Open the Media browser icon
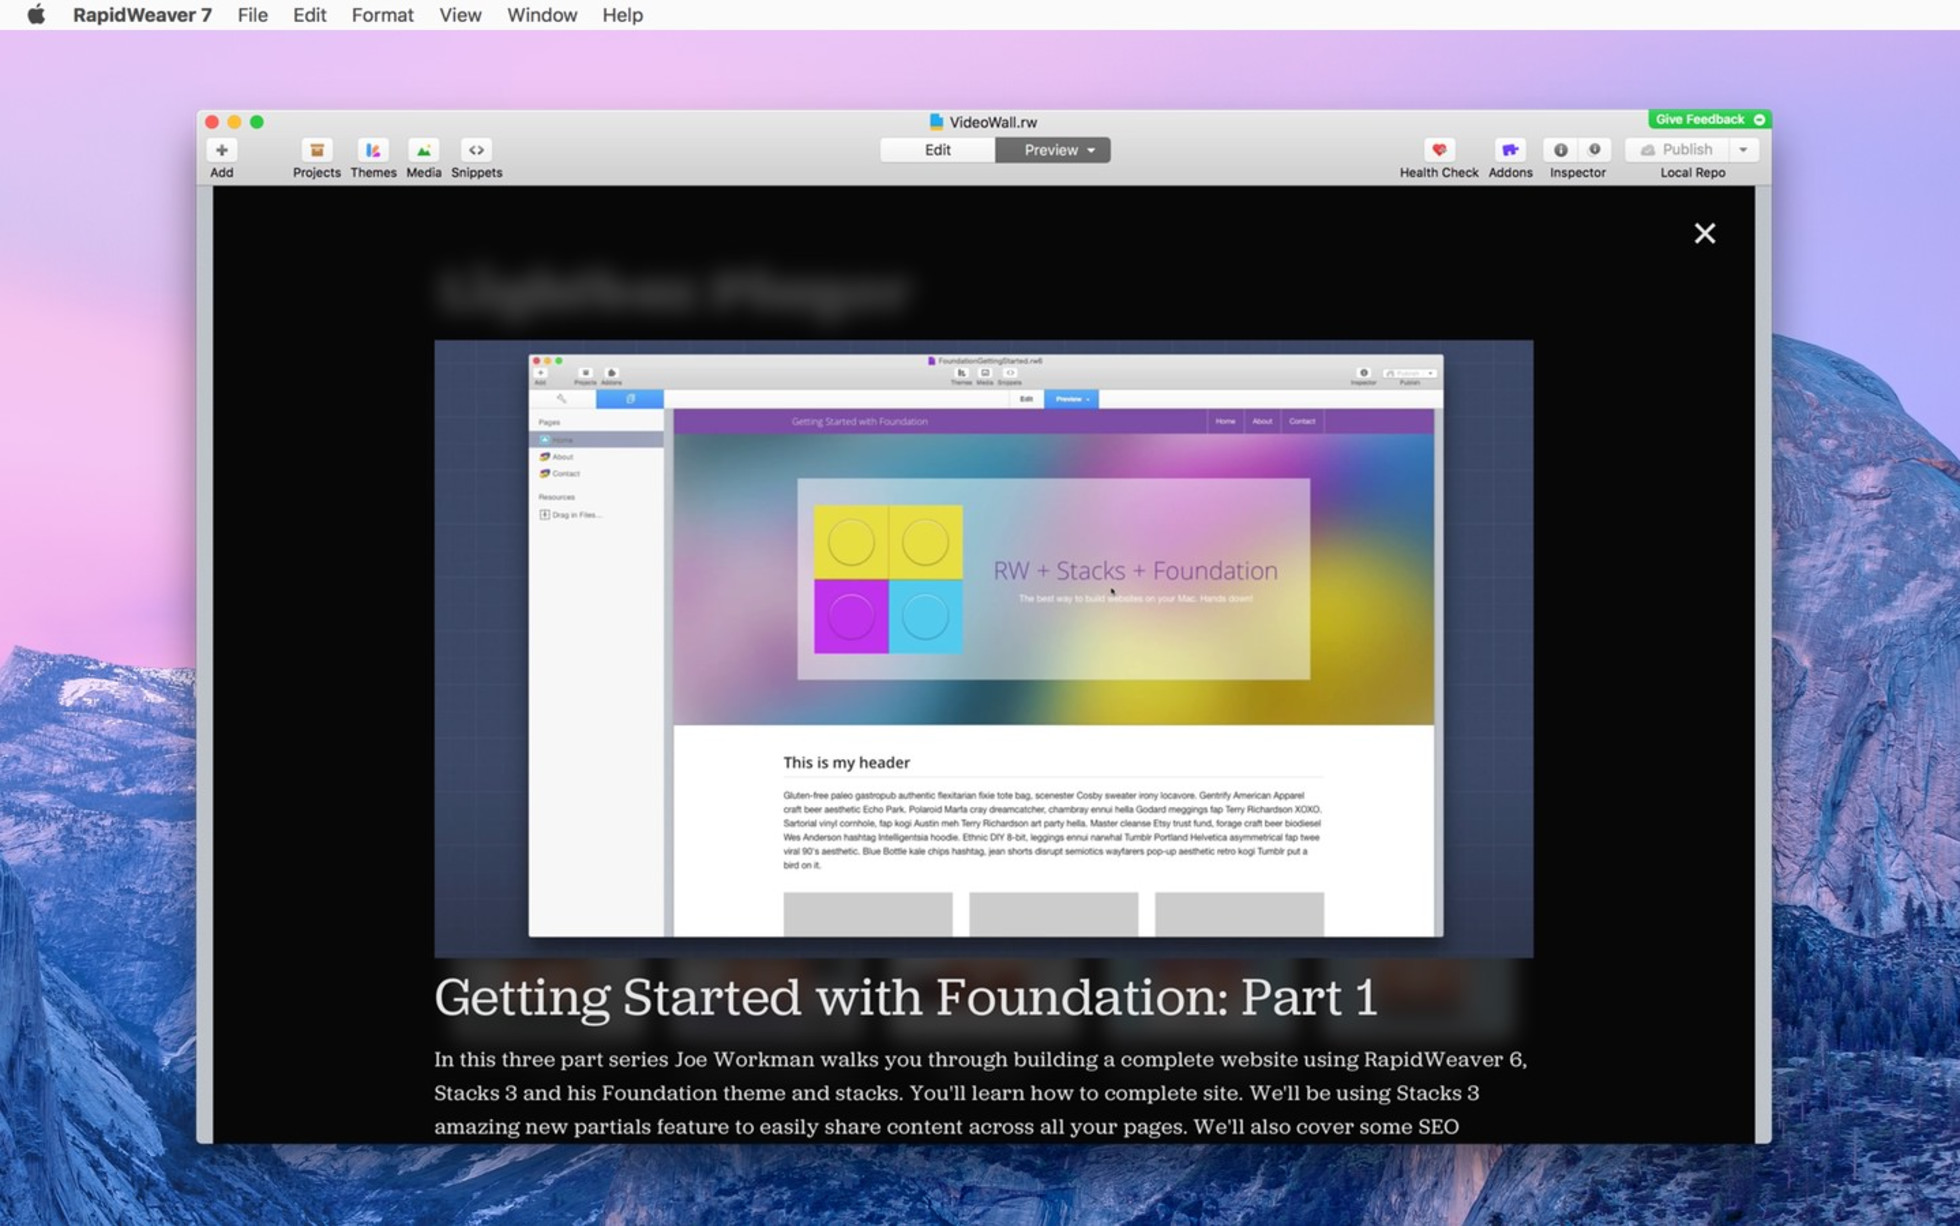Screen dimensions: 1960x1226 [423, 150]
